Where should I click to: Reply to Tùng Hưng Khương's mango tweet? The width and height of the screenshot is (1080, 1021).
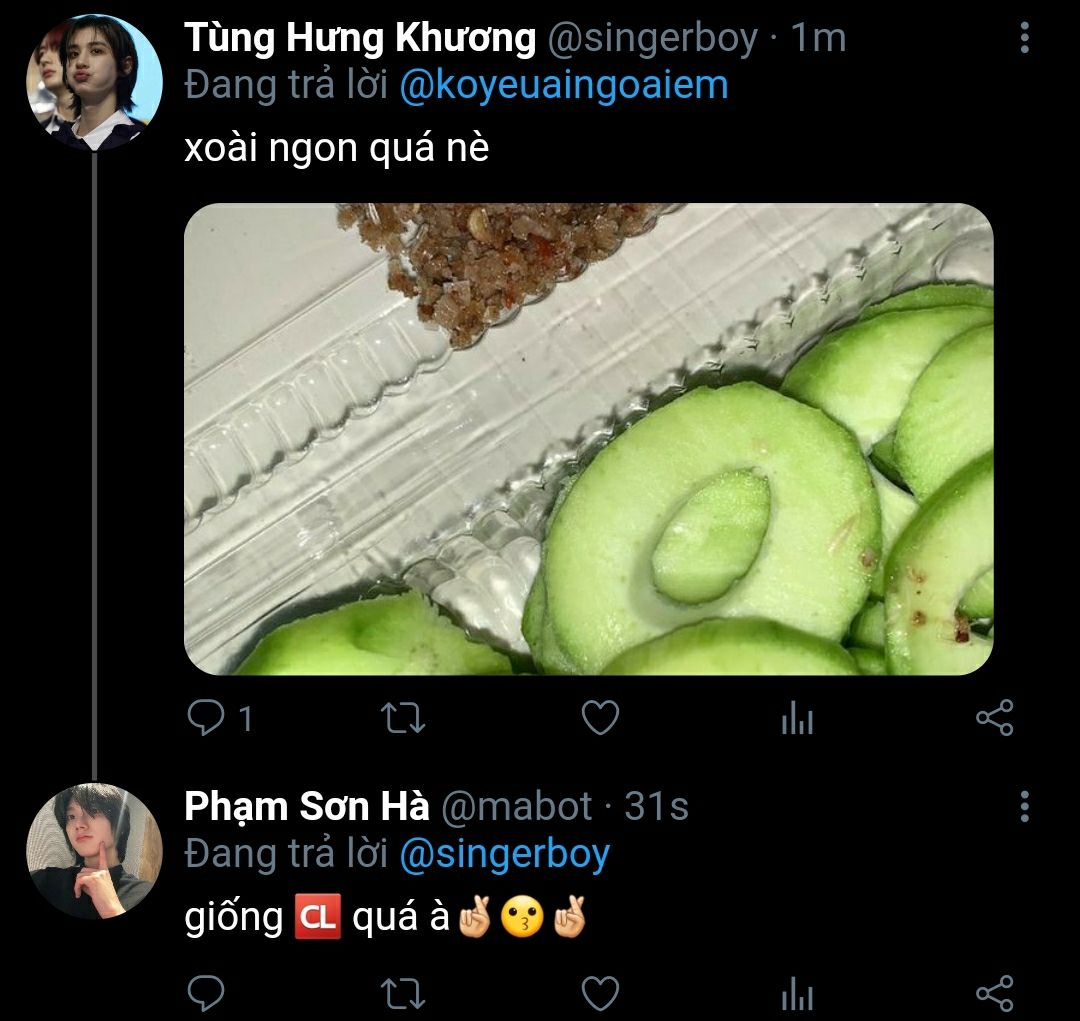point(207,718)
